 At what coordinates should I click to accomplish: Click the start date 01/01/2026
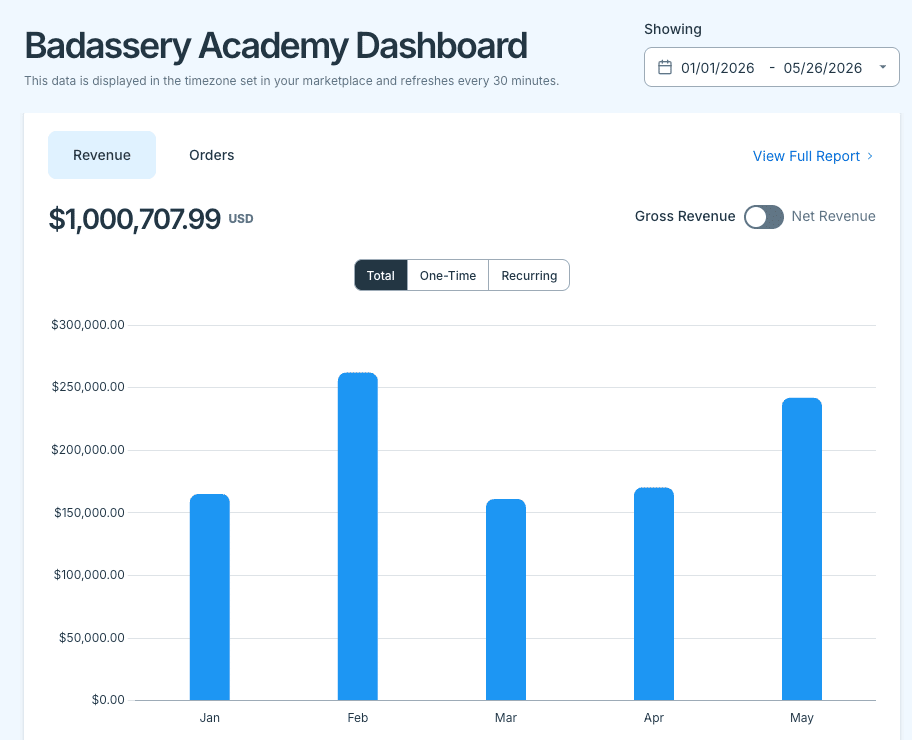point(718,68)
